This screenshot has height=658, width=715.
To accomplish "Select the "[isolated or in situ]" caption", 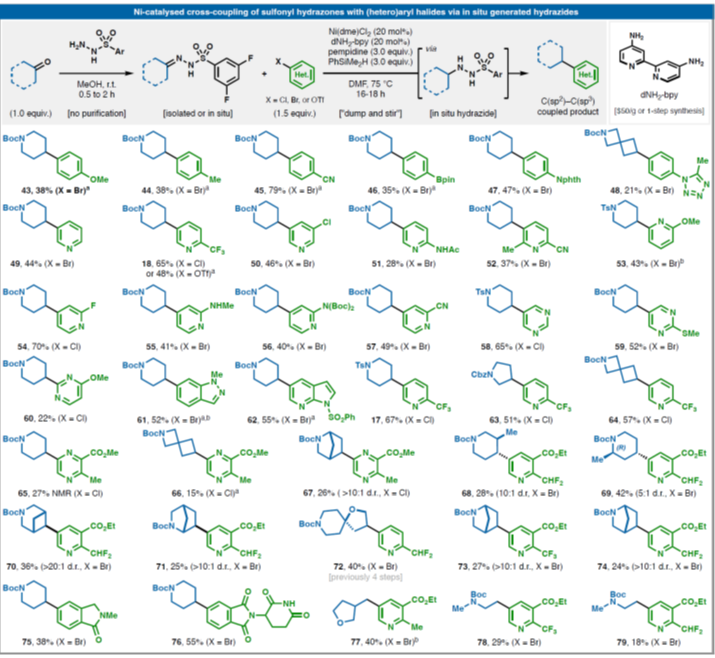I will pyautogui.click(x=198, y=113).
